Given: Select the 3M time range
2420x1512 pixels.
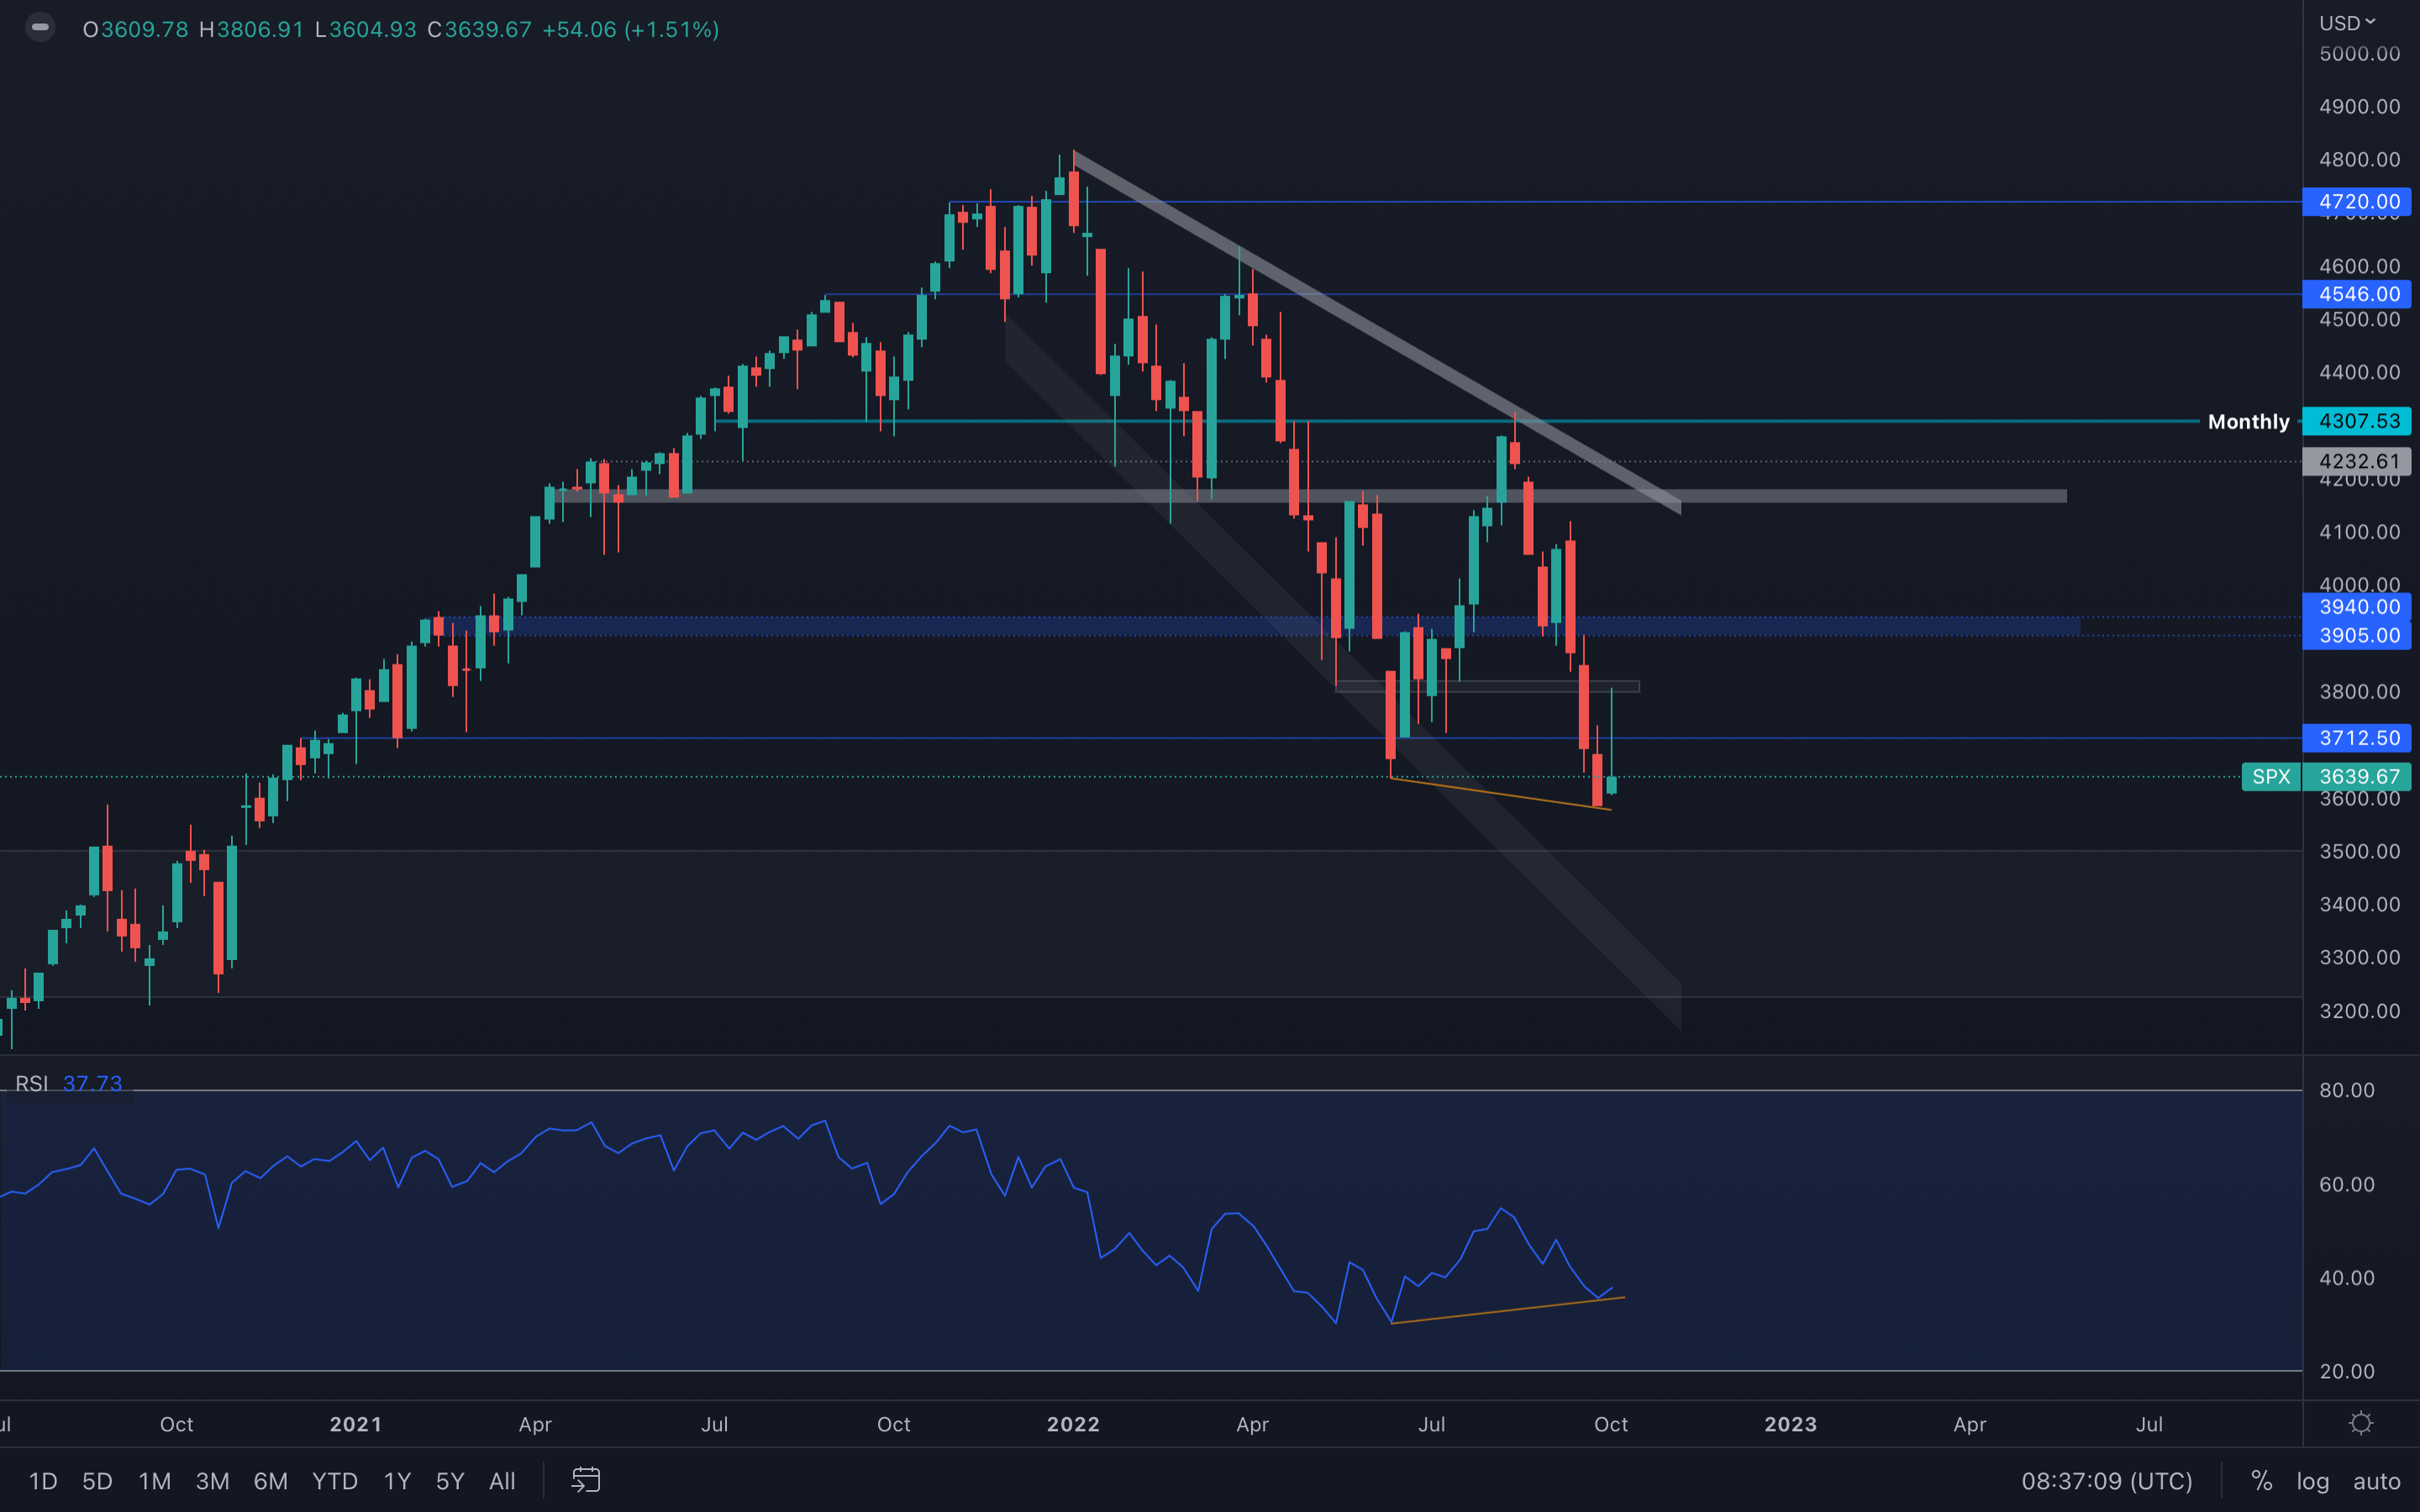Looking at the screenshot, I should (x=212, y=1481).
